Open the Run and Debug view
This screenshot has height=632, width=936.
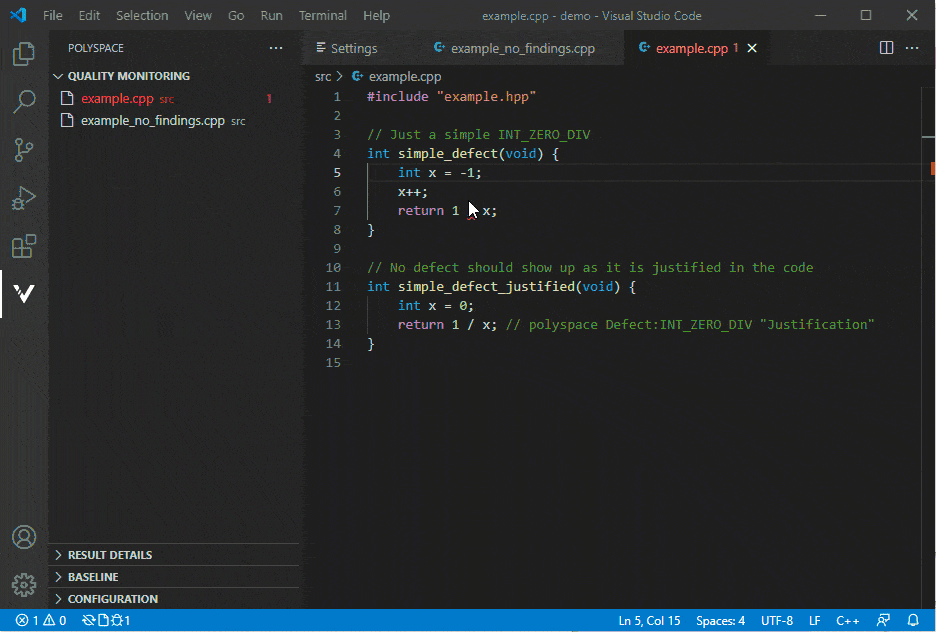click(x=24, y=198)
